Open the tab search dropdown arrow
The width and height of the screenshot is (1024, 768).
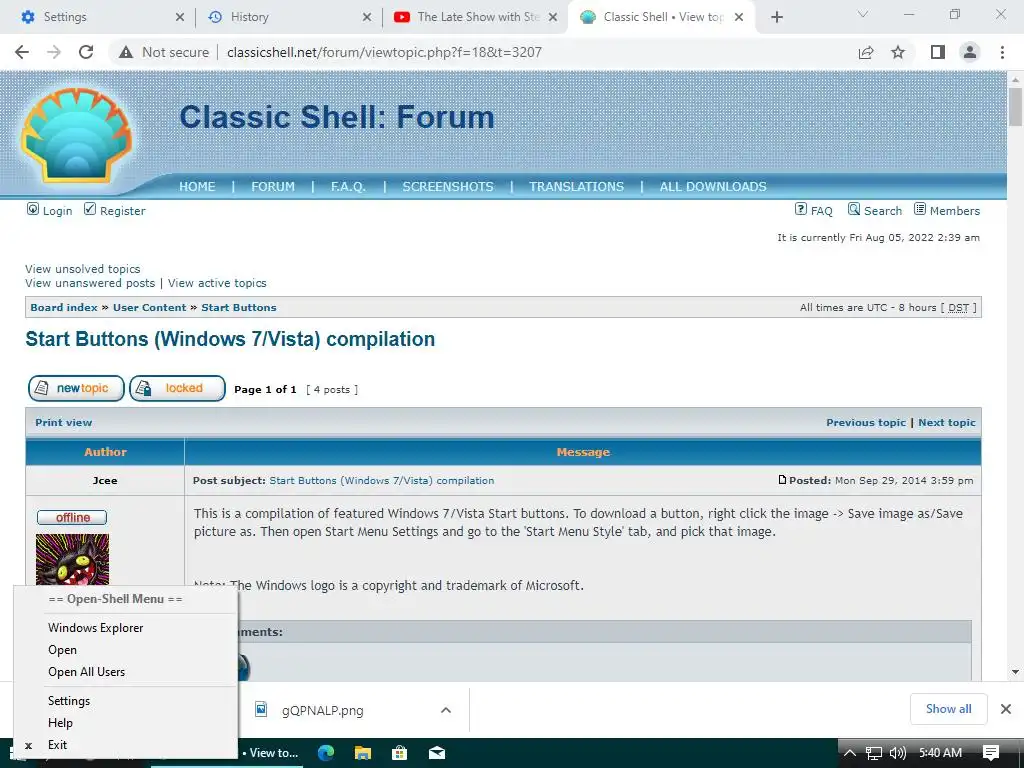(x=862, y=14)
